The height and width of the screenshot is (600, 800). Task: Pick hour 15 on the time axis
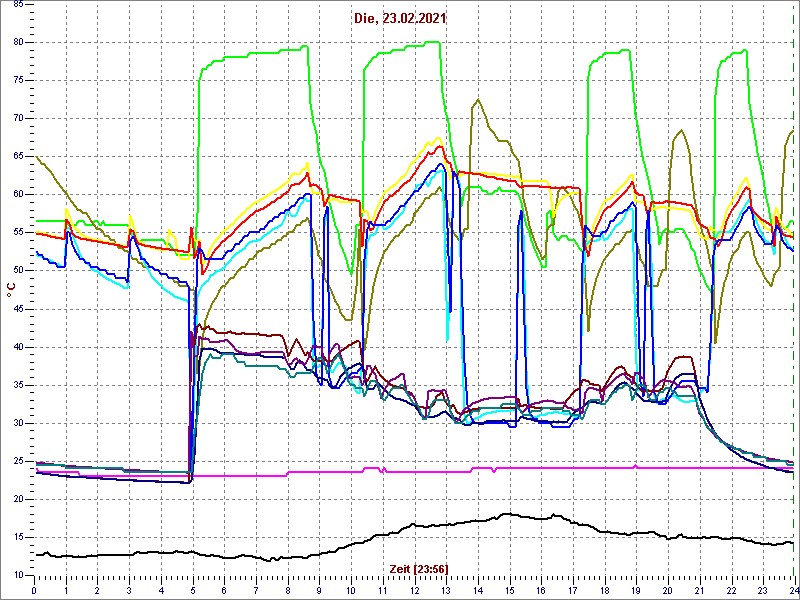point(509,590)
